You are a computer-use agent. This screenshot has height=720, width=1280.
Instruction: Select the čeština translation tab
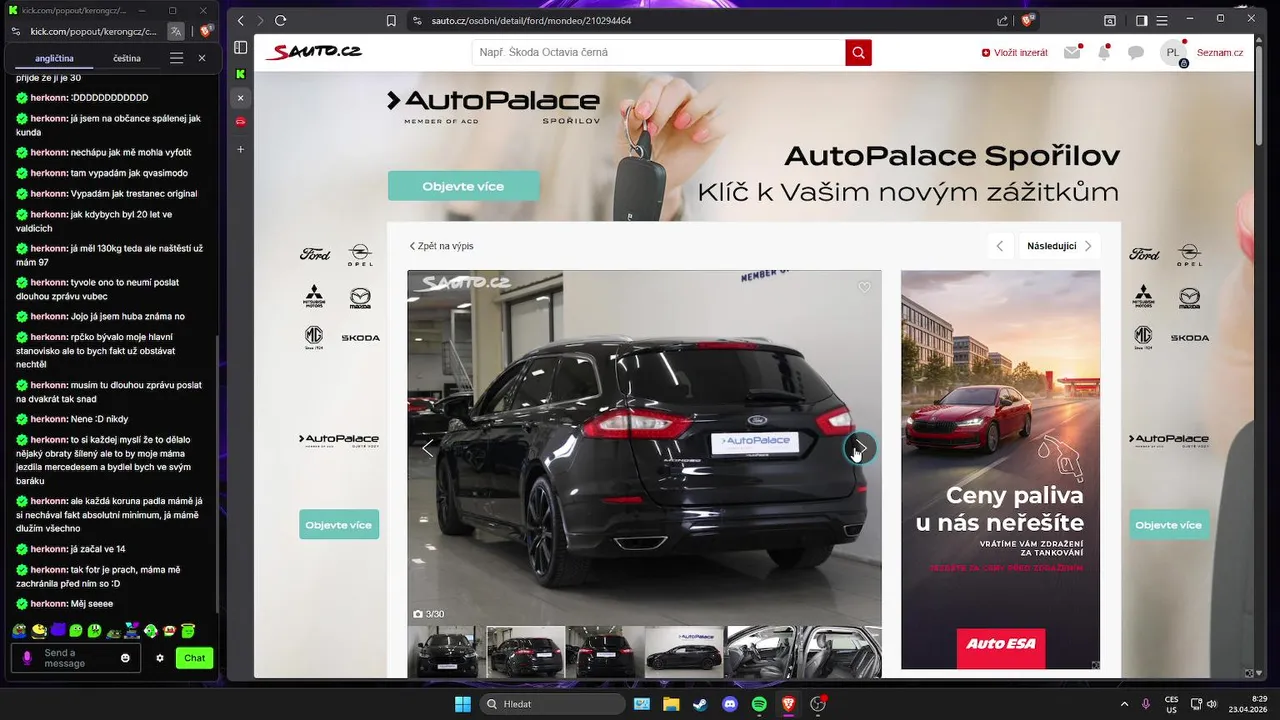click(x=127, y=58)
